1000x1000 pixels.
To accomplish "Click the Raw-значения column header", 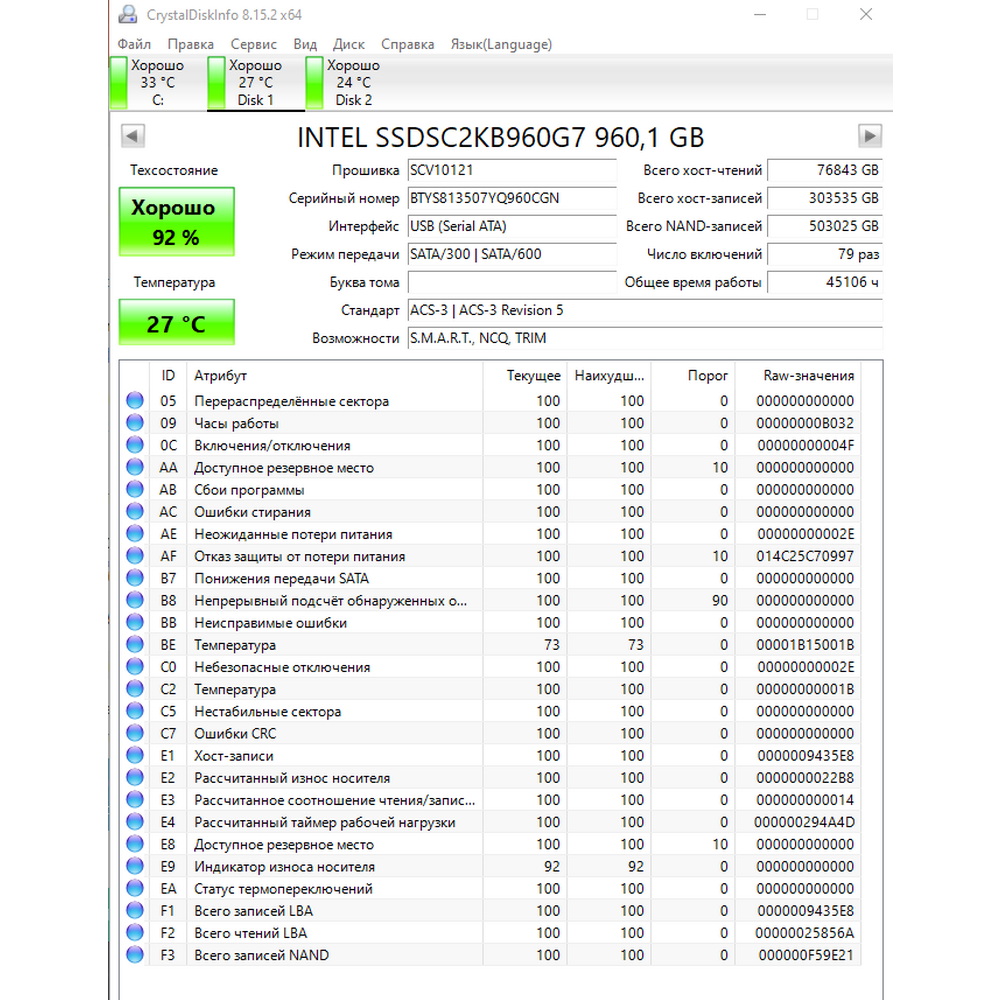I will 808,376.
